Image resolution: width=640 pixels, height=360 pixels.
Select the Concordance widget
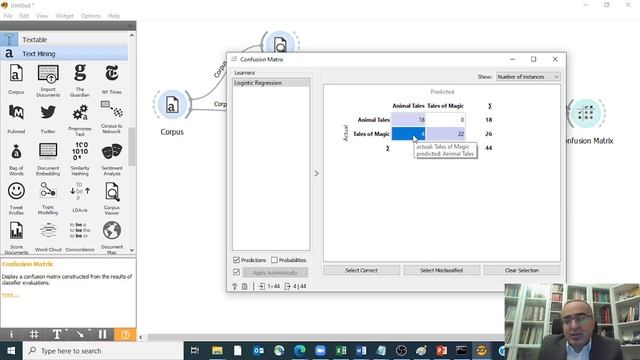[x=80, y=237]
